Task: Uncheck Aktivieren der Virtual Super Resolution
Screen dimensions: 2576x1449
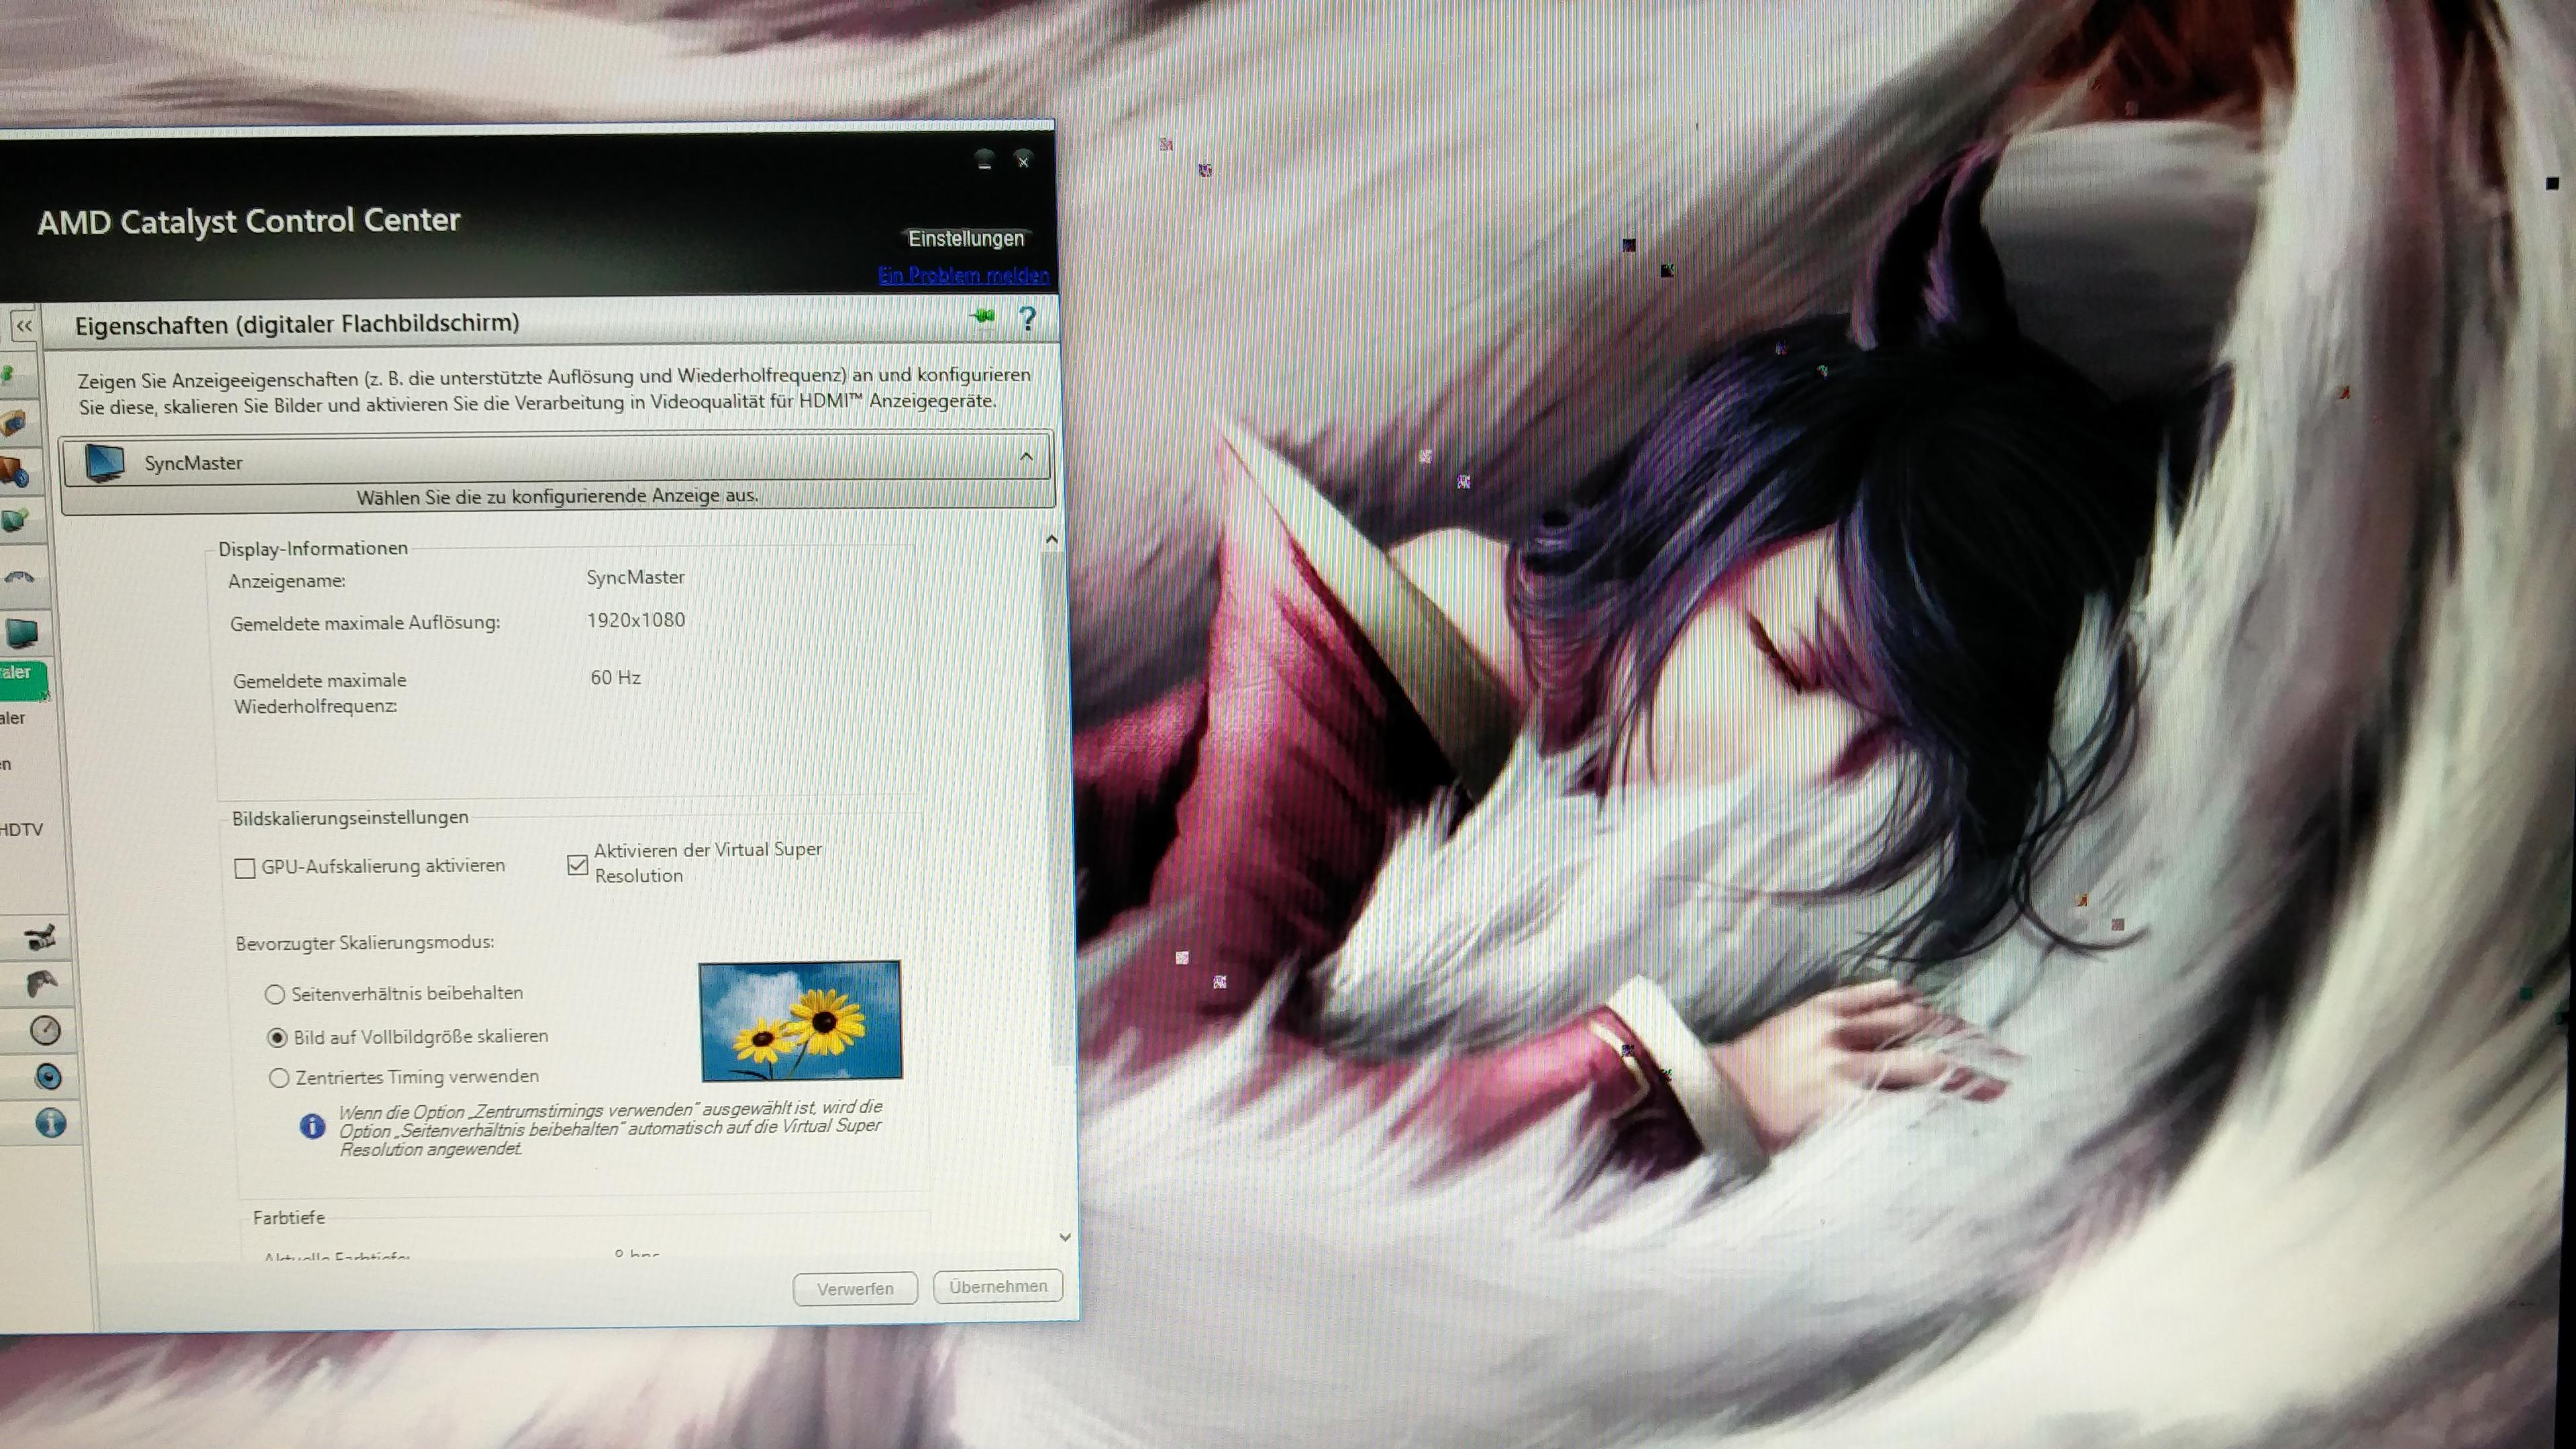Action: coord(577,864)
